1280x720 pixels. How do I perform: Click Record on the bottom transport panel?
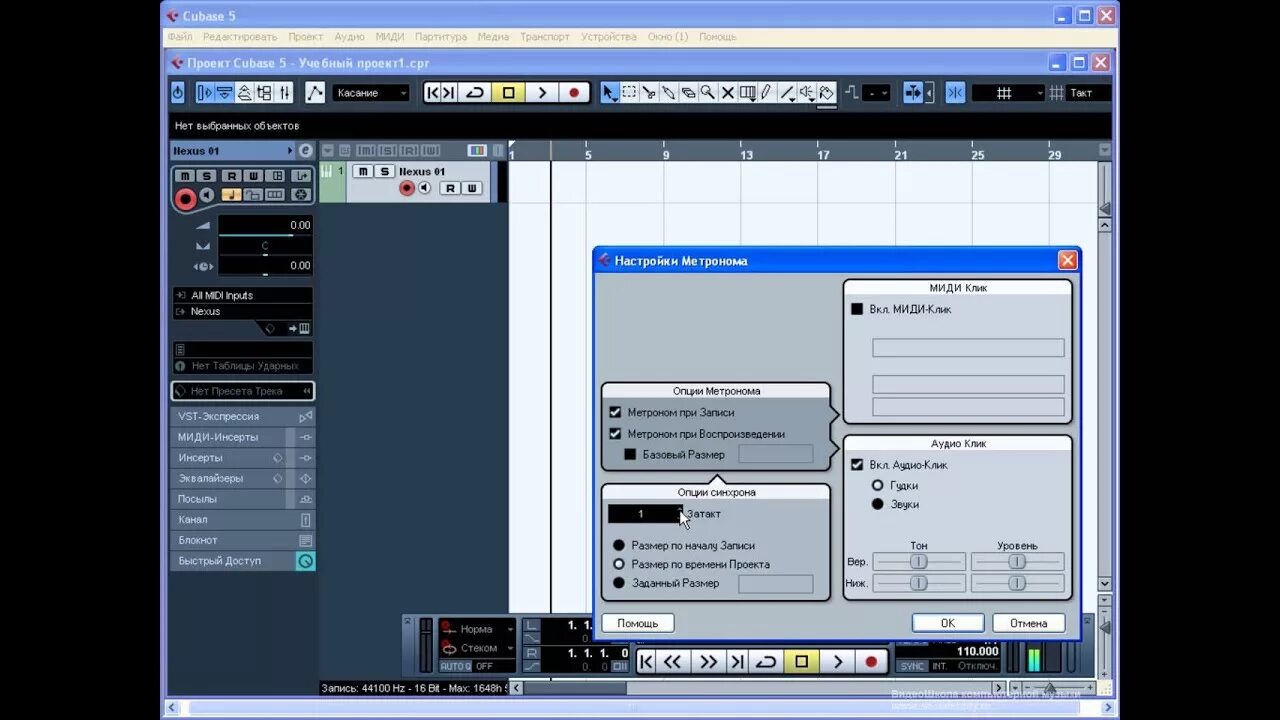[871, 661]
